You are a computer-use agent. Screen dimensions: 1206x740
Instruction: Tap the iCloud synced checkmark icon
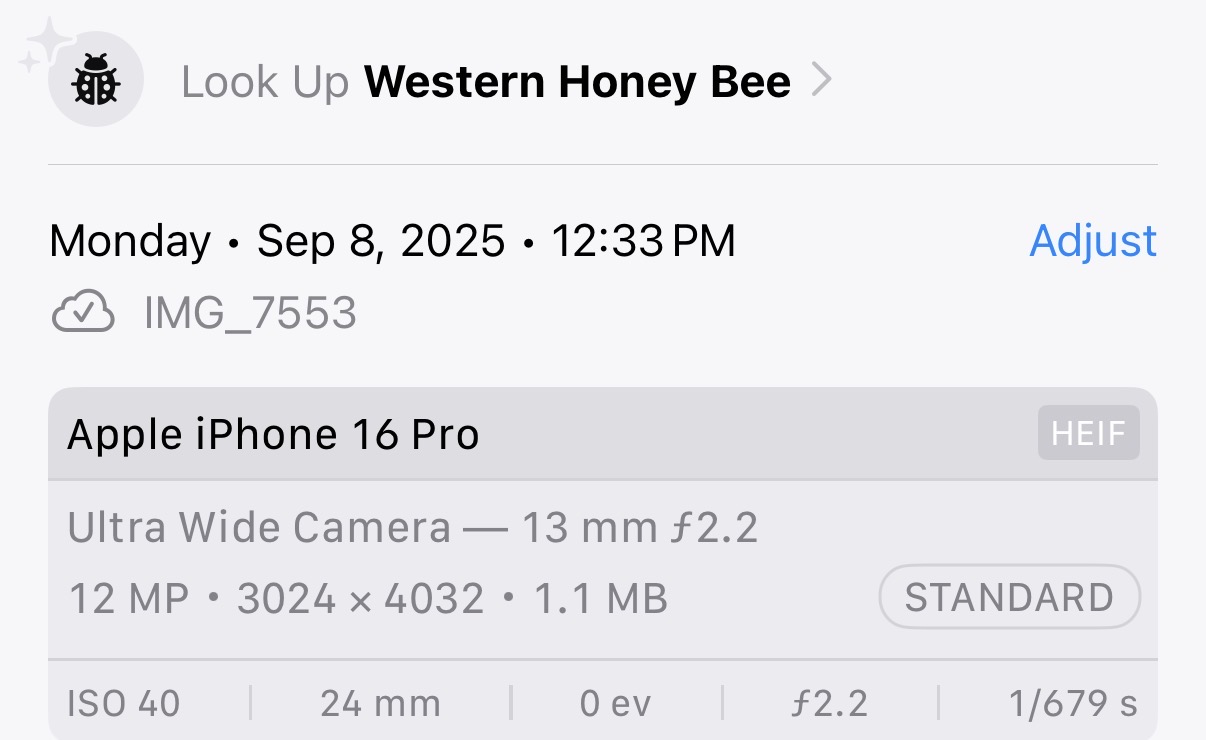click(83, 314)
